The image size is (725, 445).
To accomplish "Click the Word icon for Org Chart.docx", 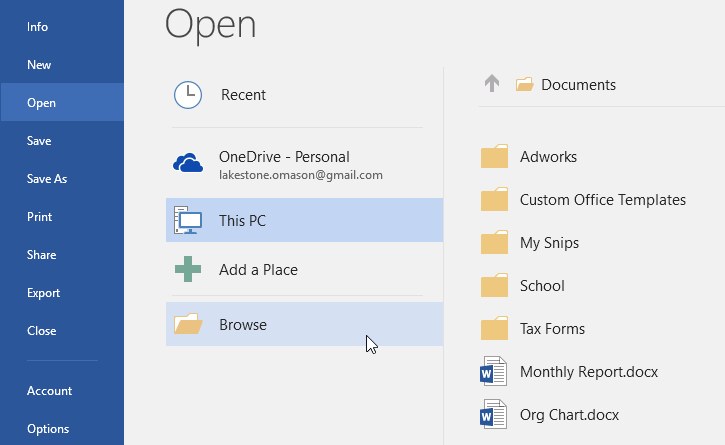I will click(494, 415).
